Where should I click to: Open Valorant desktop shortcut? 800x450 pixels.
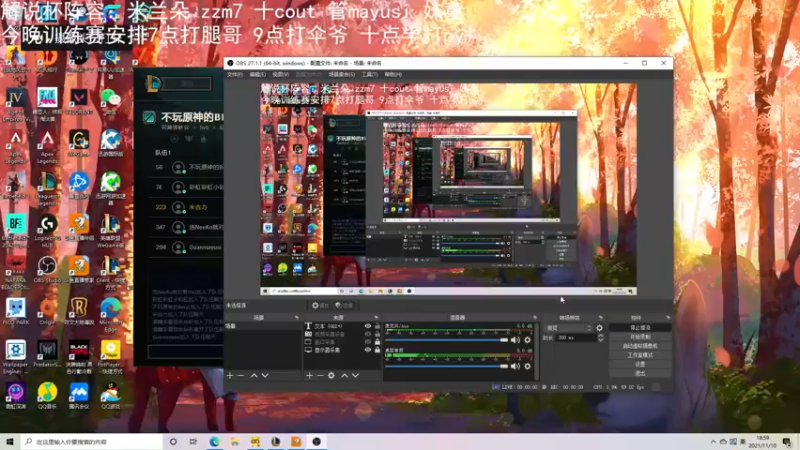79,101
